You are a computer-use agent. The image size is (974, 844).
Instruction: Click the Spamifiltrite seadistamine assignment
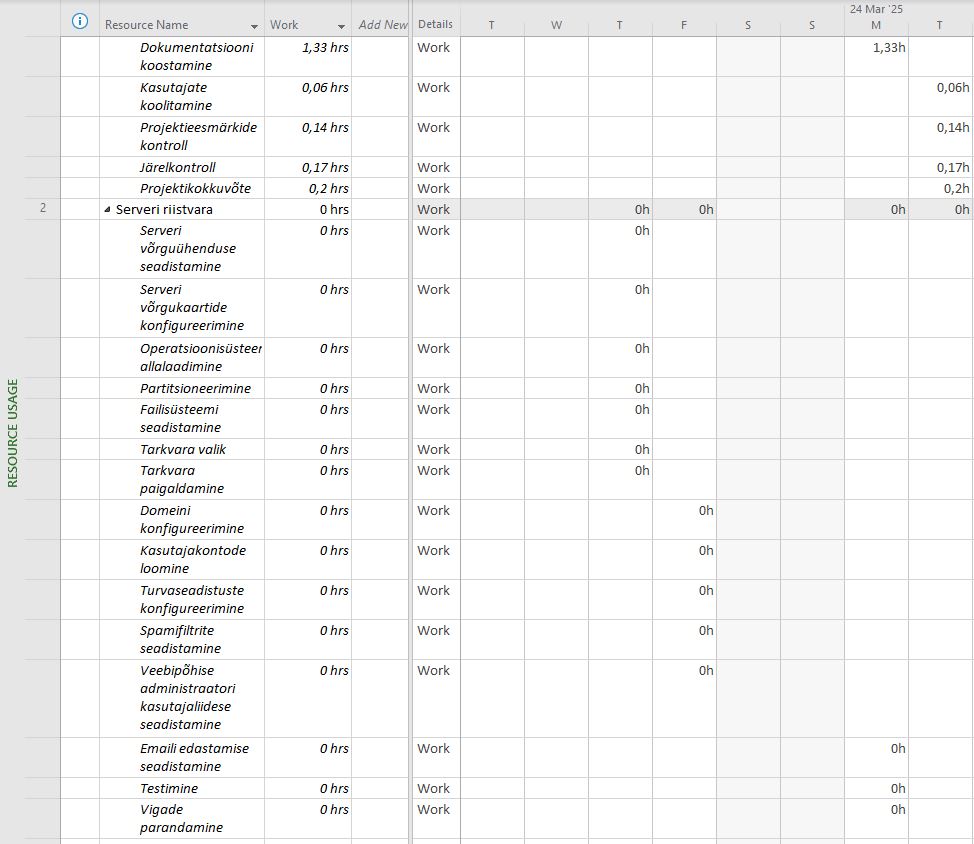tap(181, 639)
